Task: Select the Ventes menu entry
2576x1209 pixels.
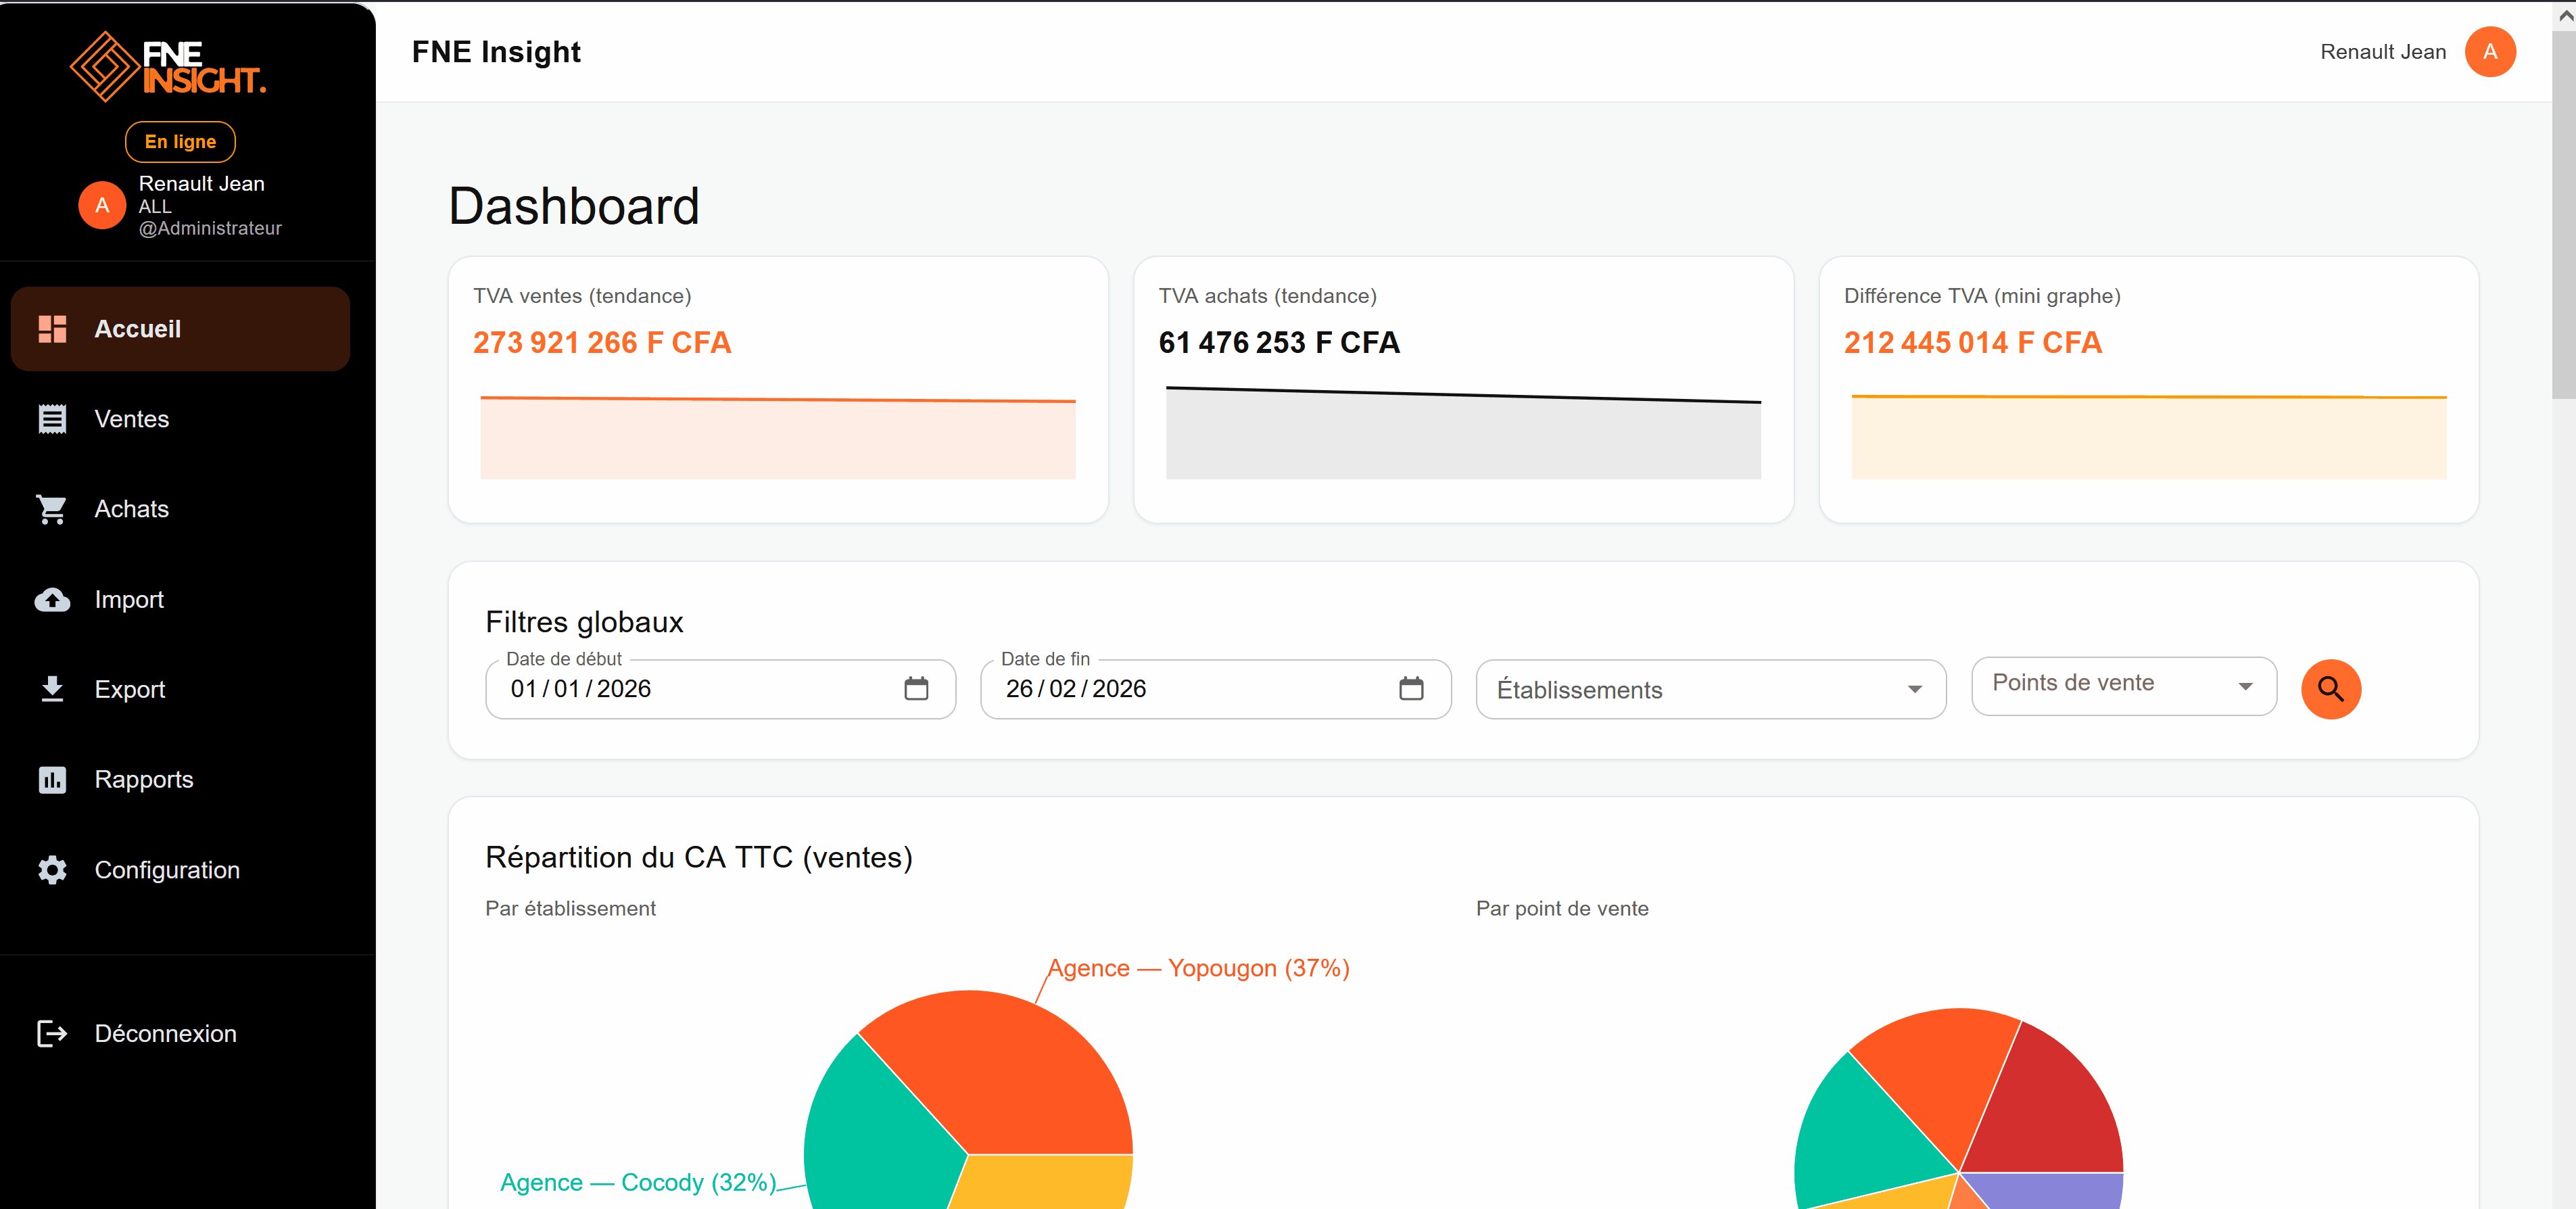Action: click(x=132, y=418)
